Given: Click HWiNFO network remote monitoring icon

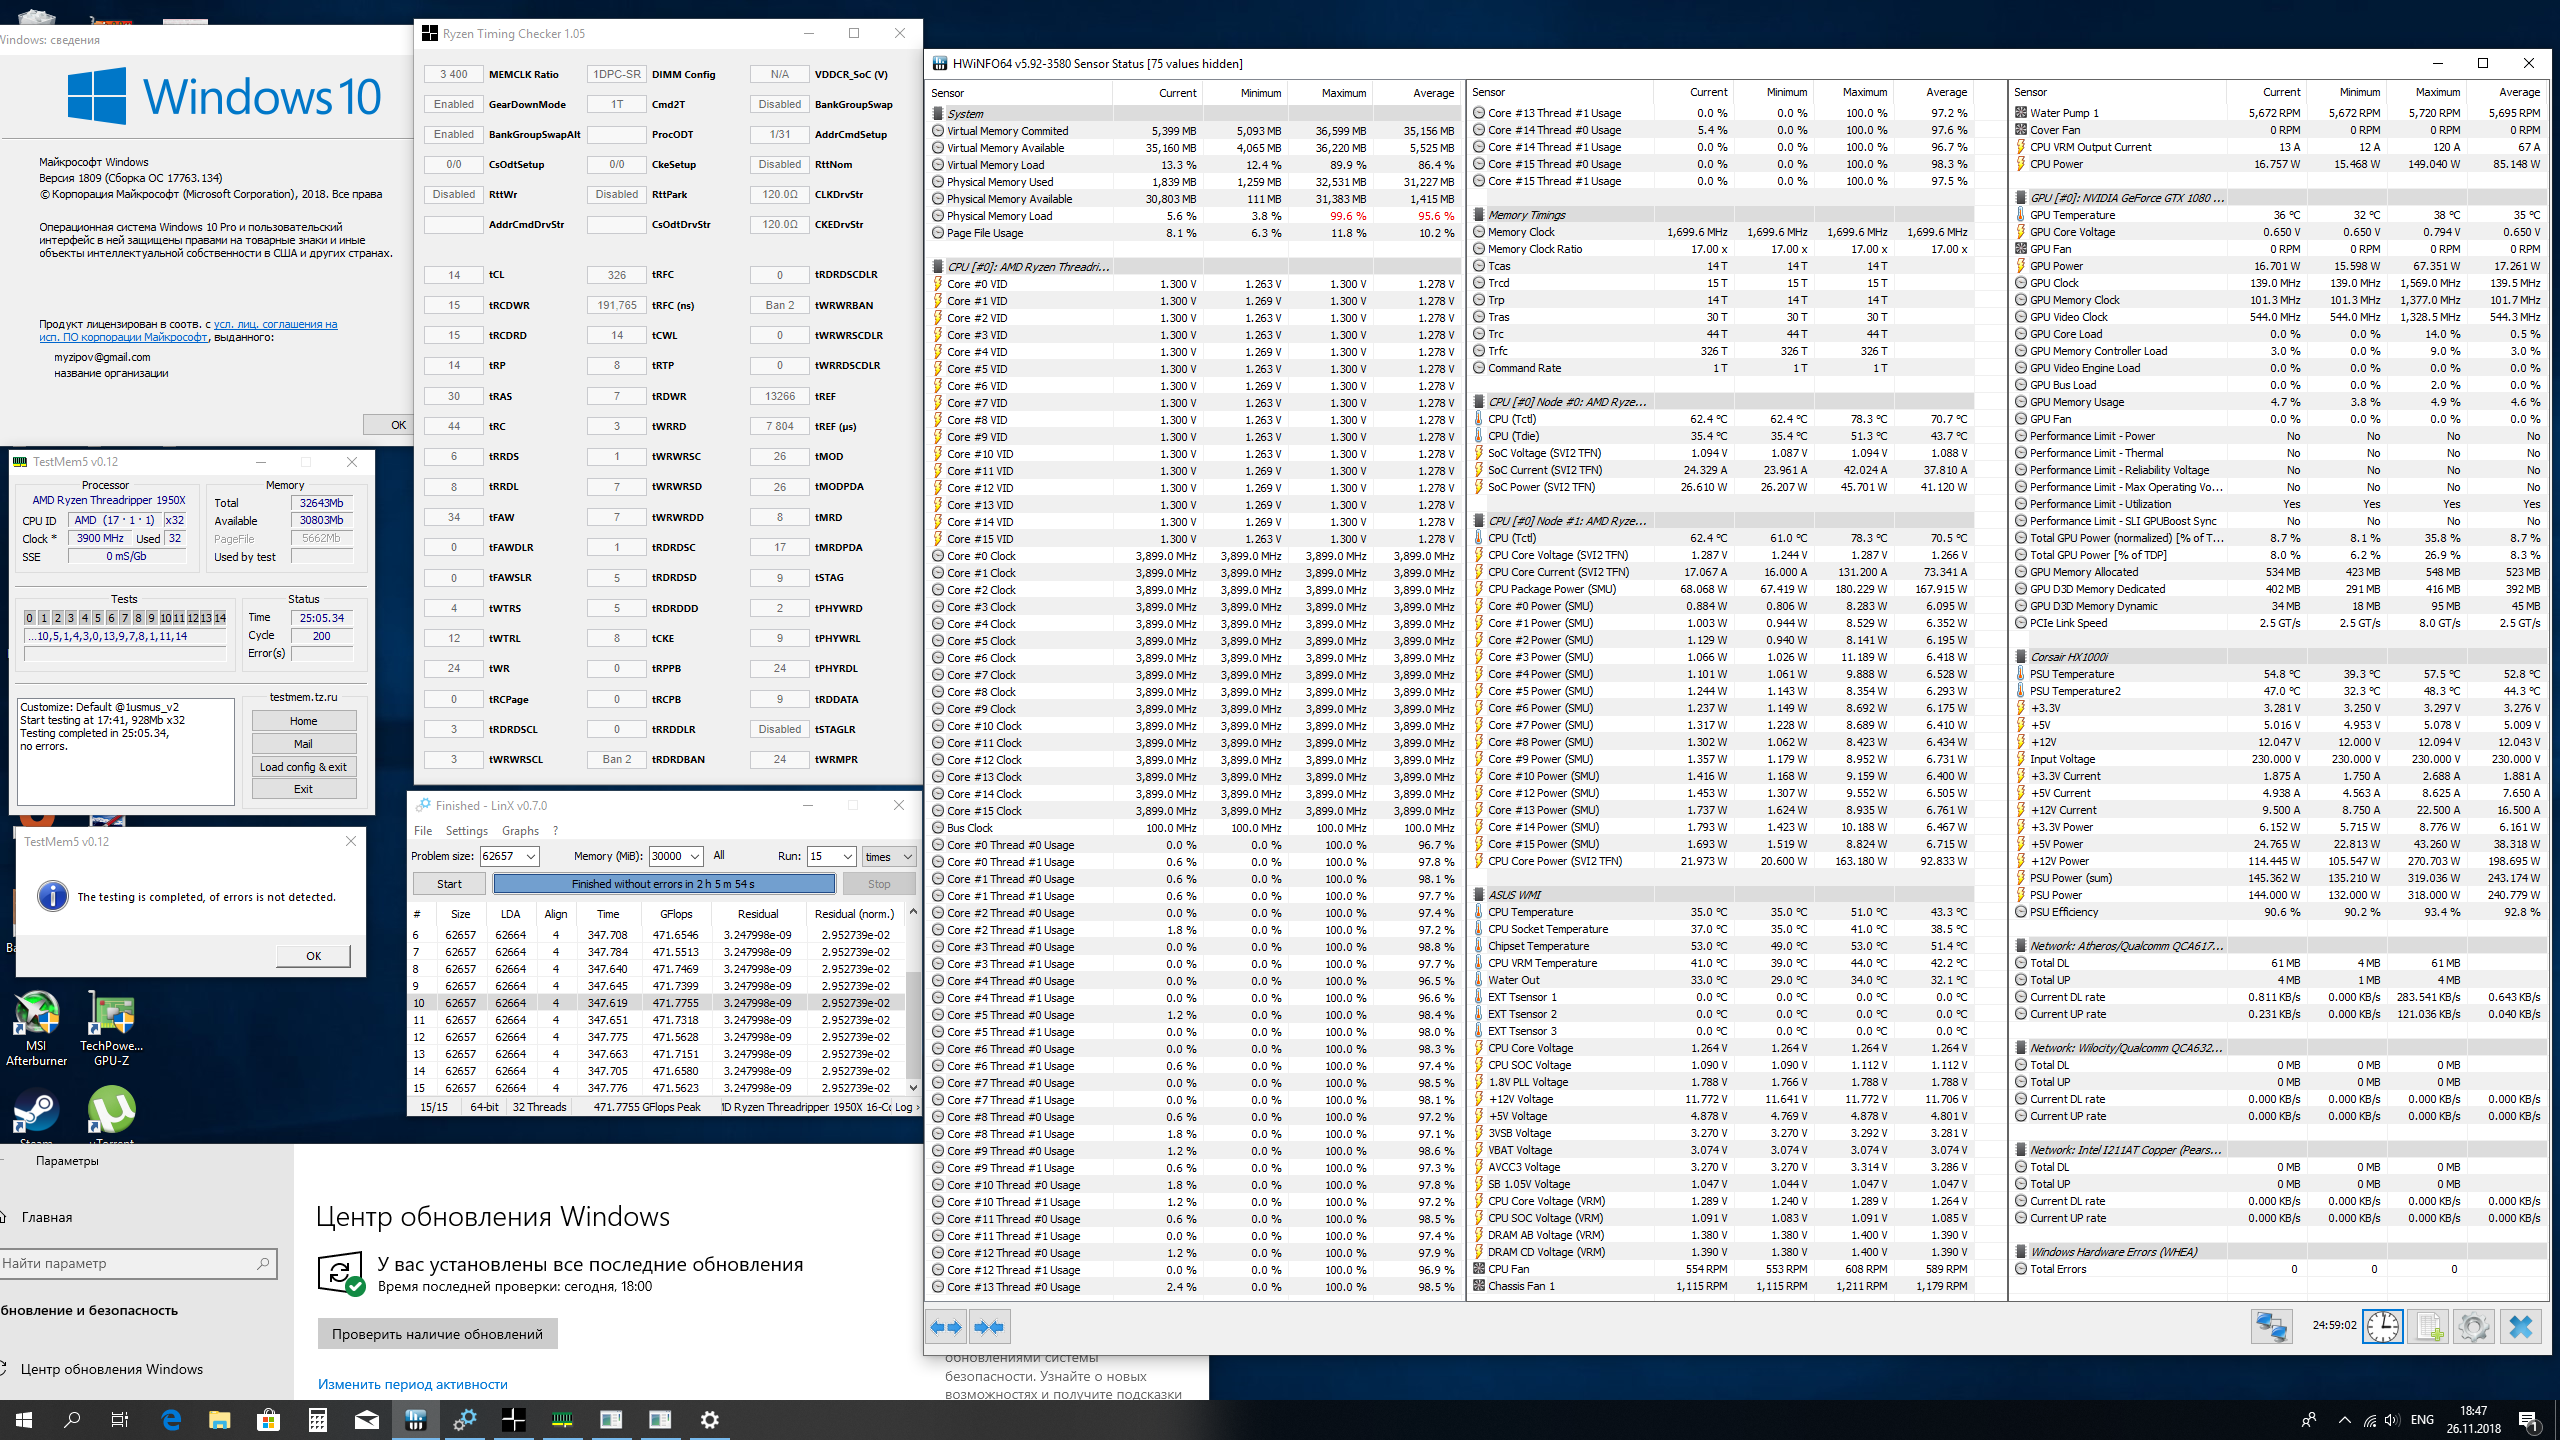Looking at the screenshot, I should 2271,1327.
